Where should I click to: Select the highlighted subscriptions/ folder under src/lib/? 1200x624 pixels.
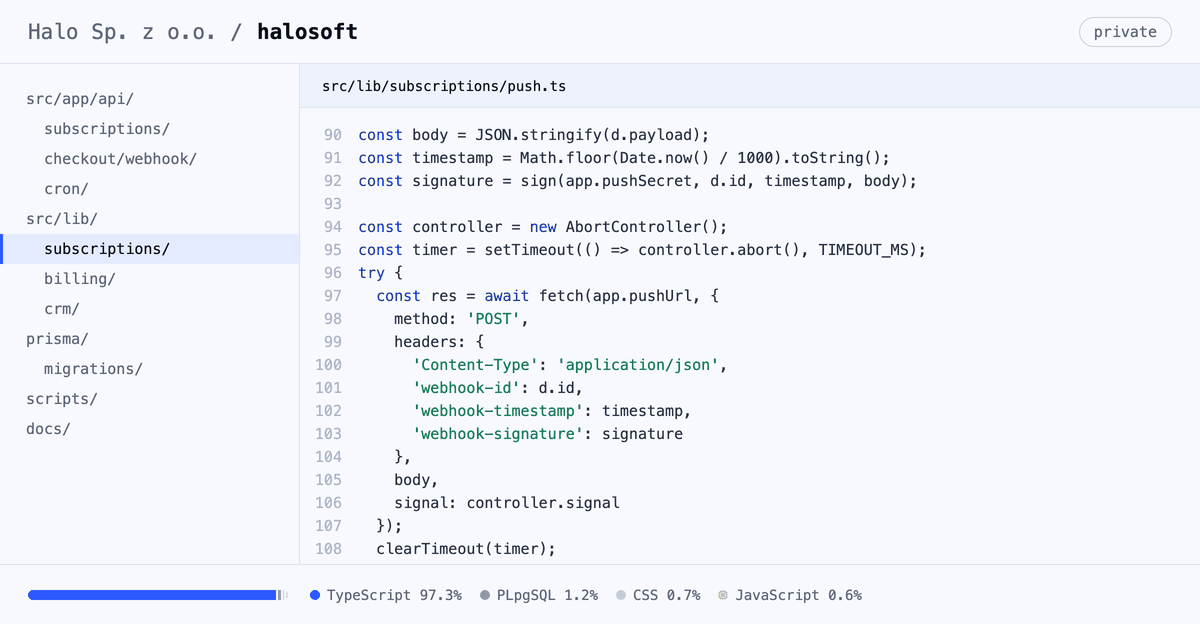pyautogui.click(x=150, y=249)
